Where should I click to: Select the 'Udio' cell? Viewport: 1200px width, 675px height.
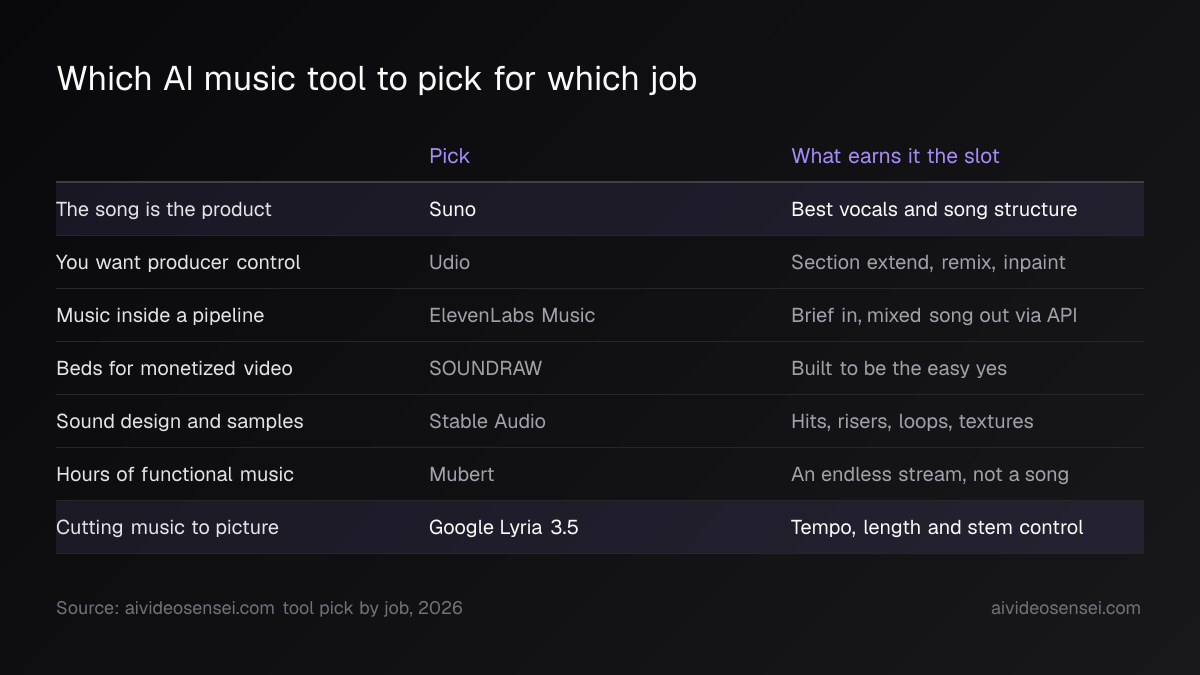pos(449,262)
